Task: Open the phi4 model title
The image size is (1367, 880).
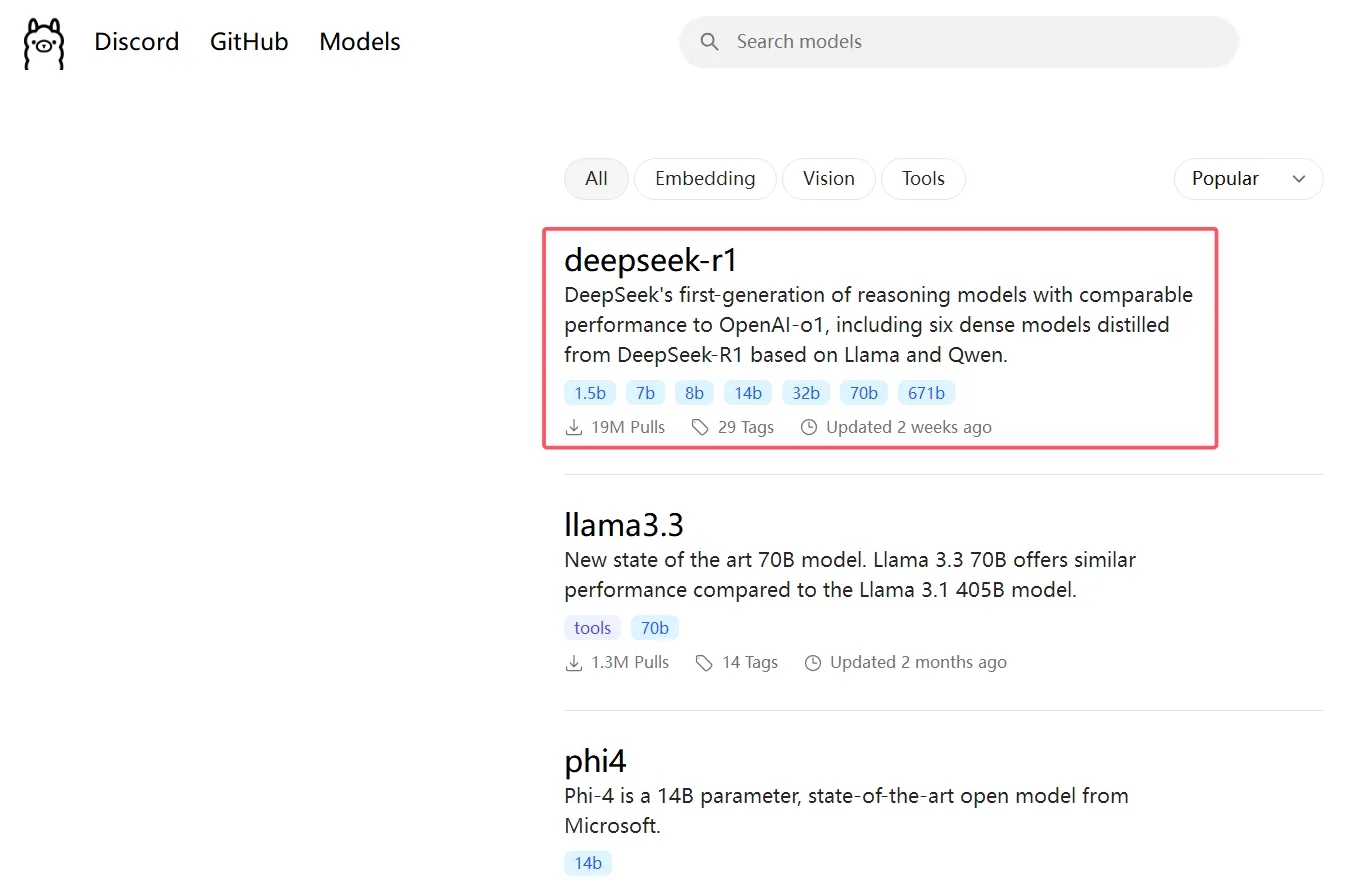Action: pyautogui.click(x=595, y=762)
